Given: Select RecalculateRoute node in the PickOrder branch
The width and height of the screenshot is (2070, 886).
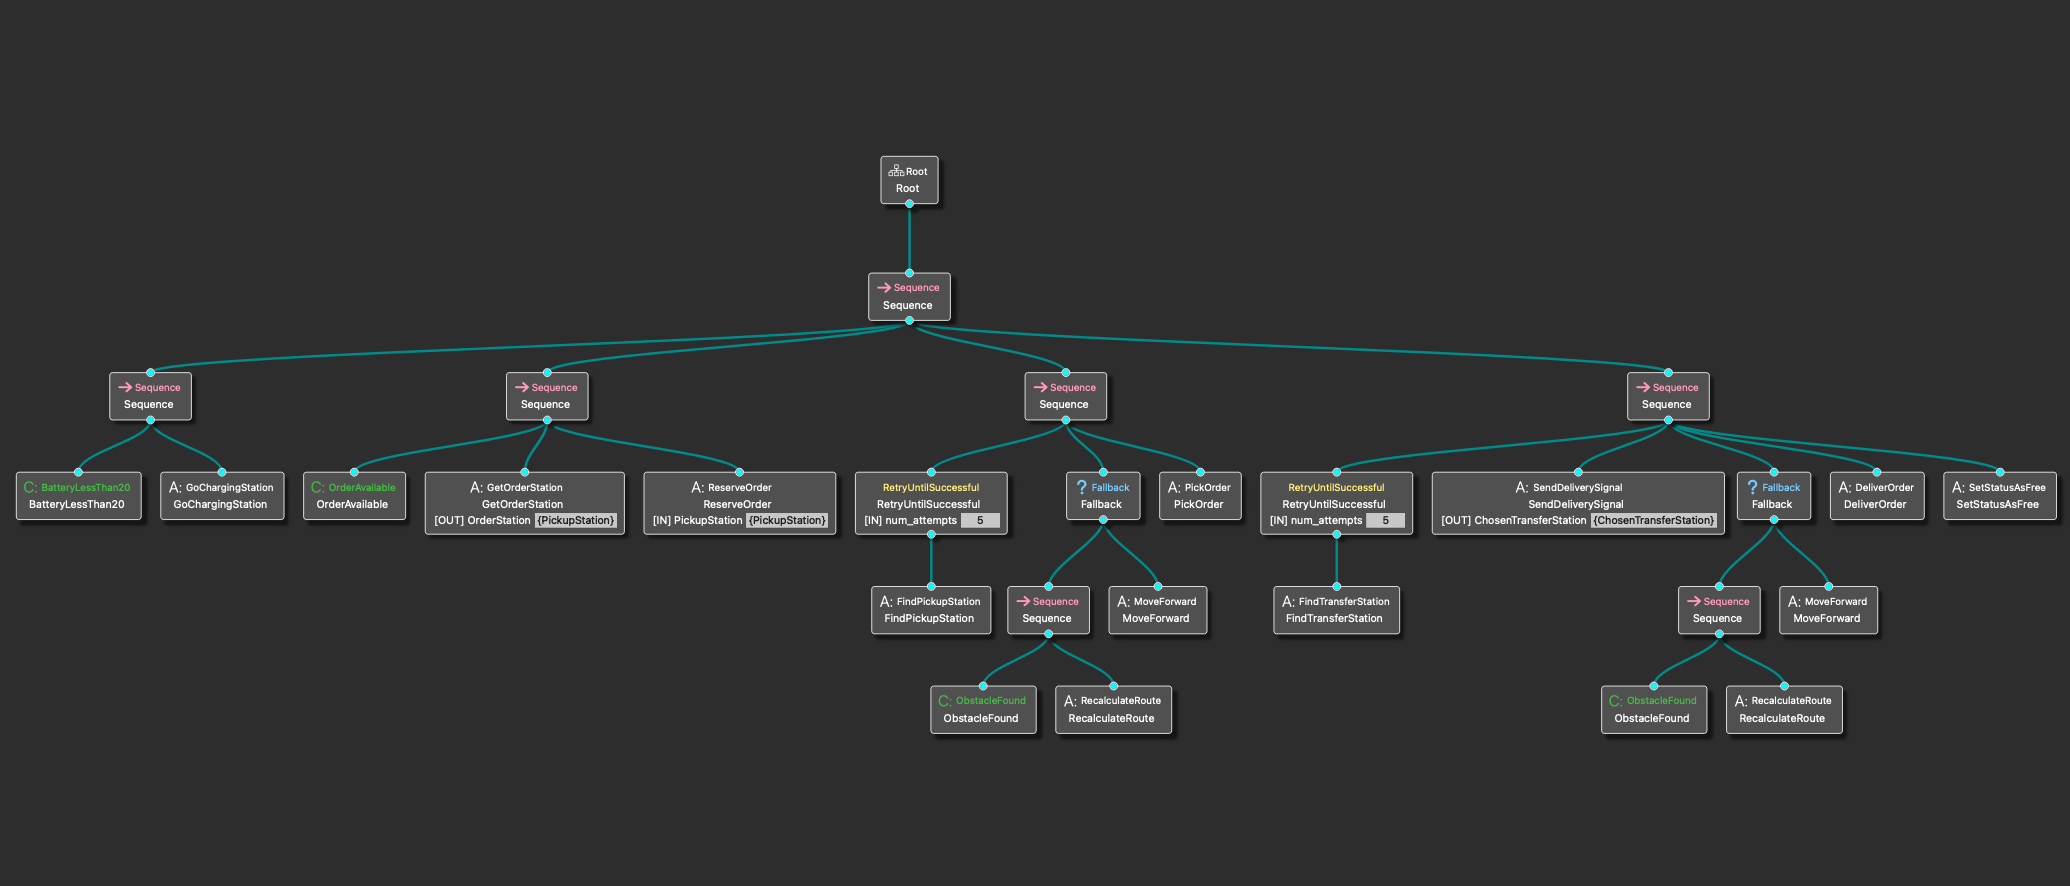Looking at the screenshot, I should 1113,710.
